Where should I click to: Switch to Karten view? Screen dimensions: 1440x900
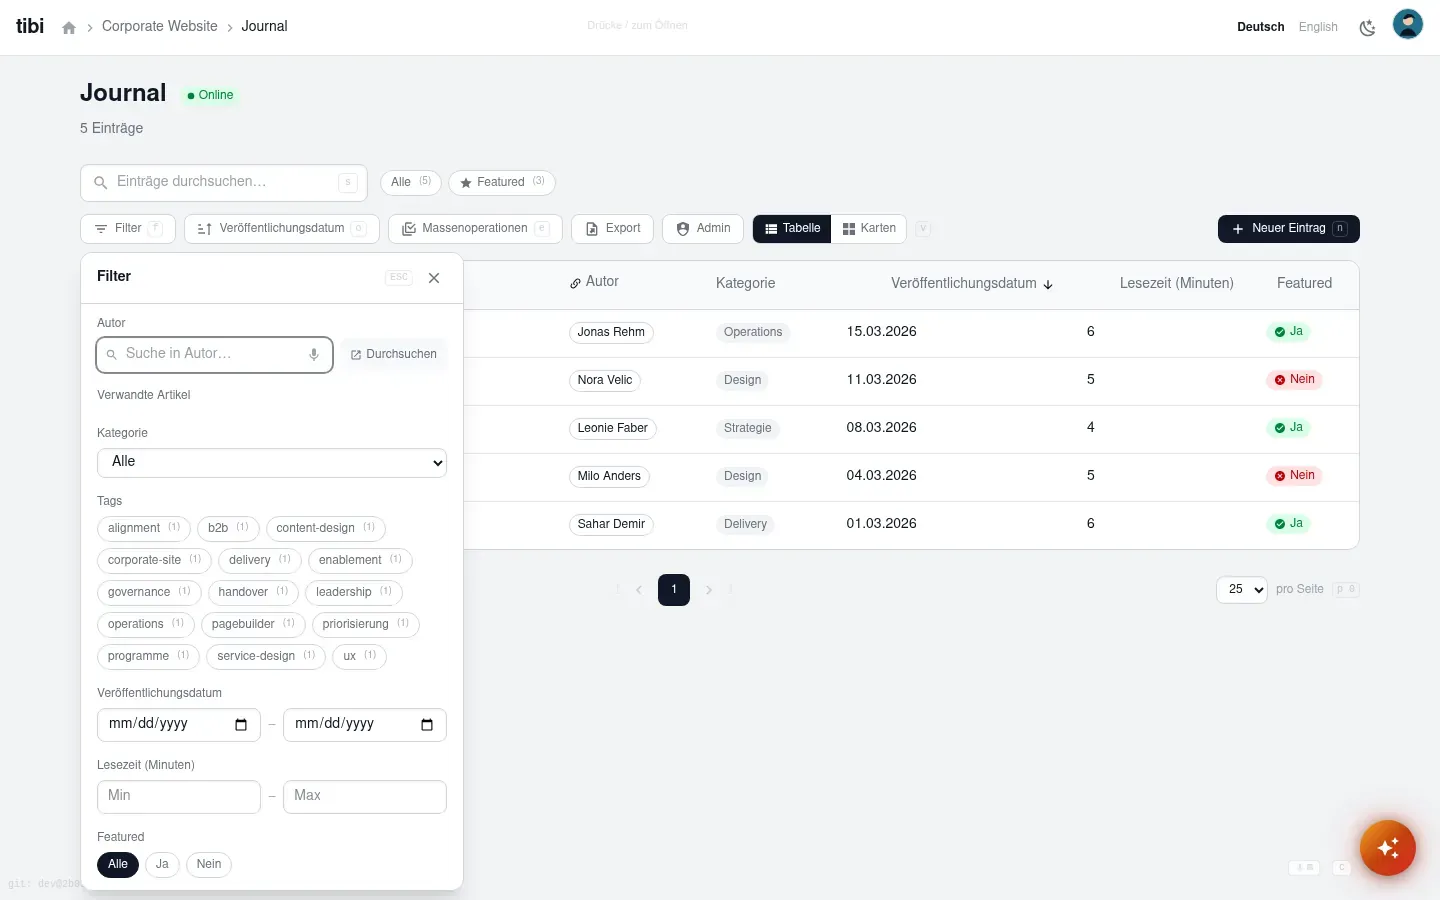coord(869,229)
